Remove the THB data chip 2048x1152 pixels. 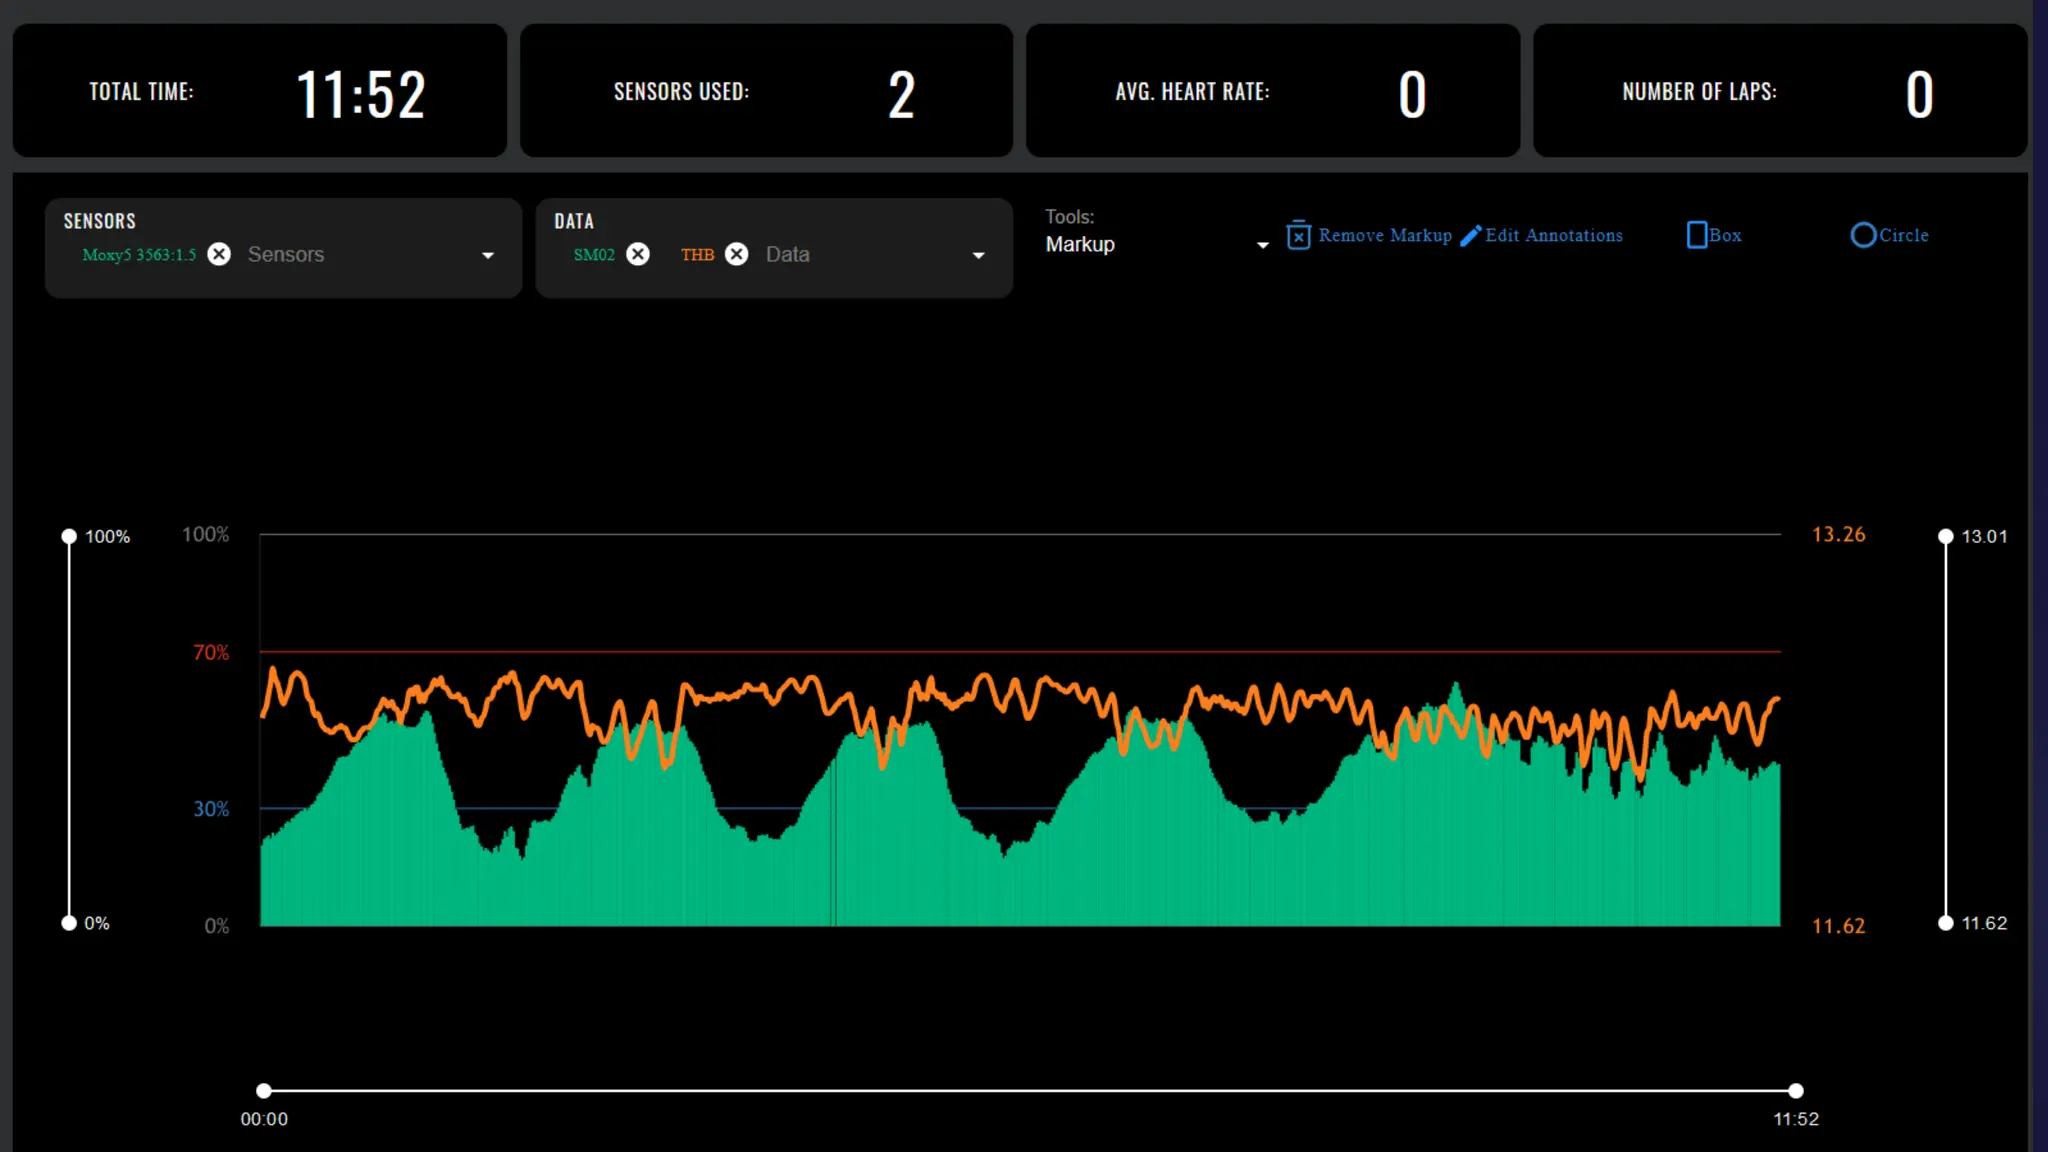737,254
